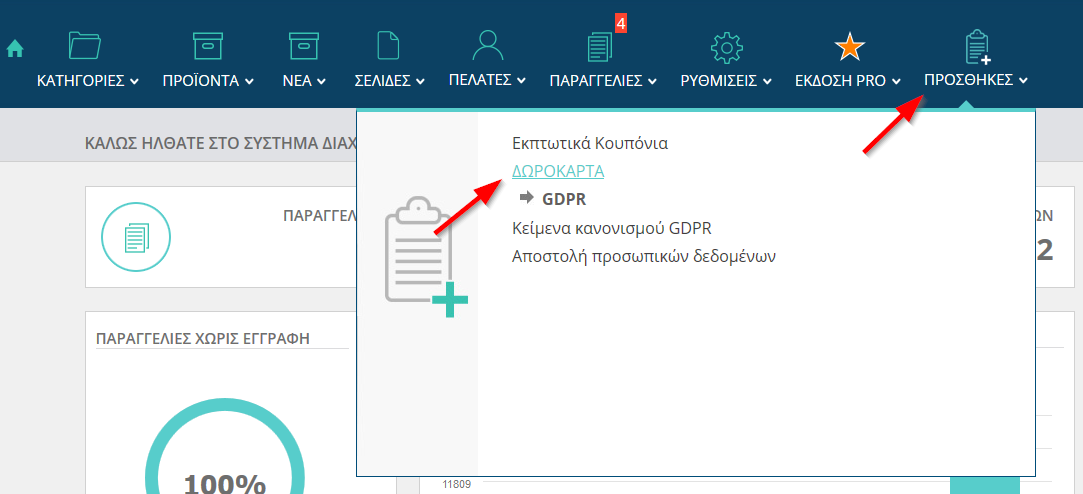The image size is (1083, 494).
Task: Click the archive box icon above ΝΕΑ
Action: click(303, 46)
